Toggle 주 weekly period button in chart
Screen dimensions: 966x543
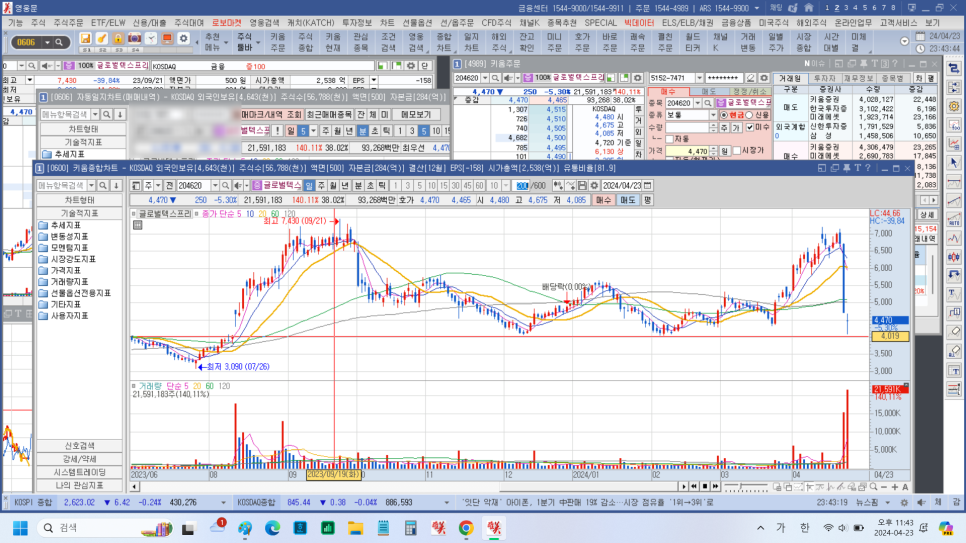pyautogui.click(x=321, y=186)
